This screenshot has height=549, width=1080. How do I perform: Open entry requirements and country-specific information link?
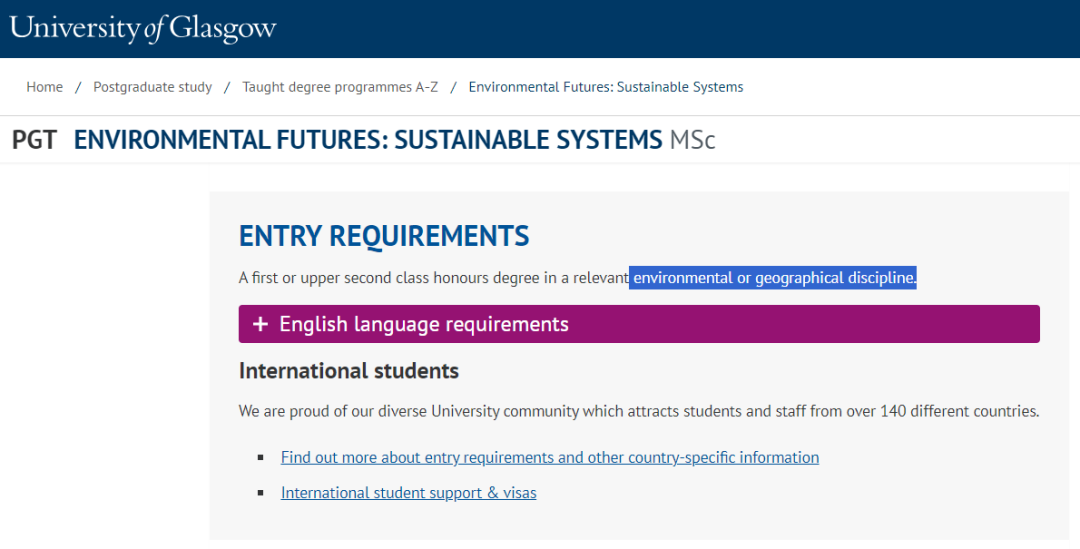pos(550,457)
